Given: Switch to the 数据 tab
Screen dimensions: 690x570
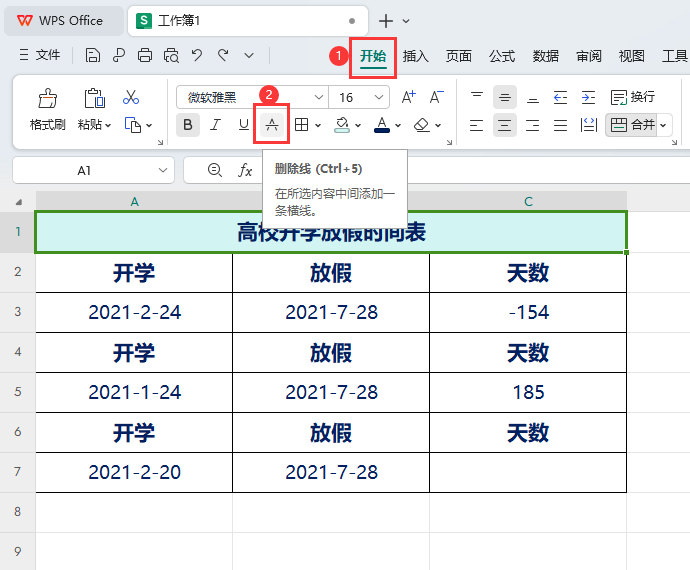Looking at the screenshot, I should 546,56.
